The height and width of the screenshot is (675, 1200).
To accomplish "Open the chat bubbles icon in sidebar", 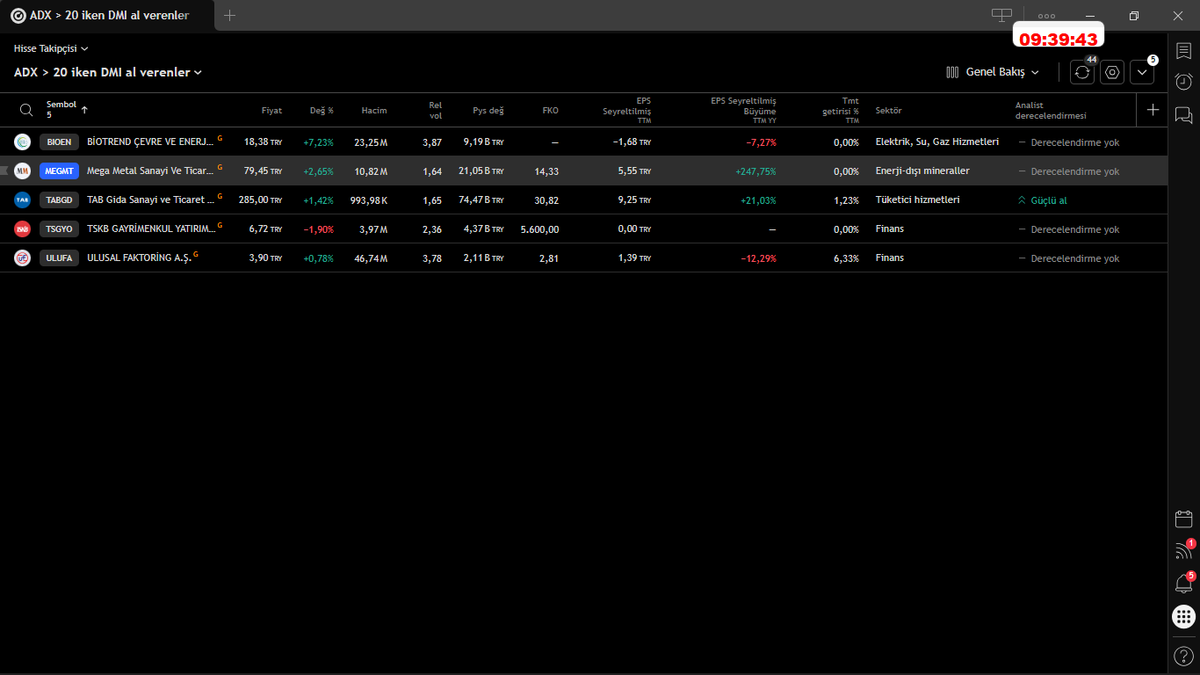I will pyautogui.click(x=1183, y=114).
